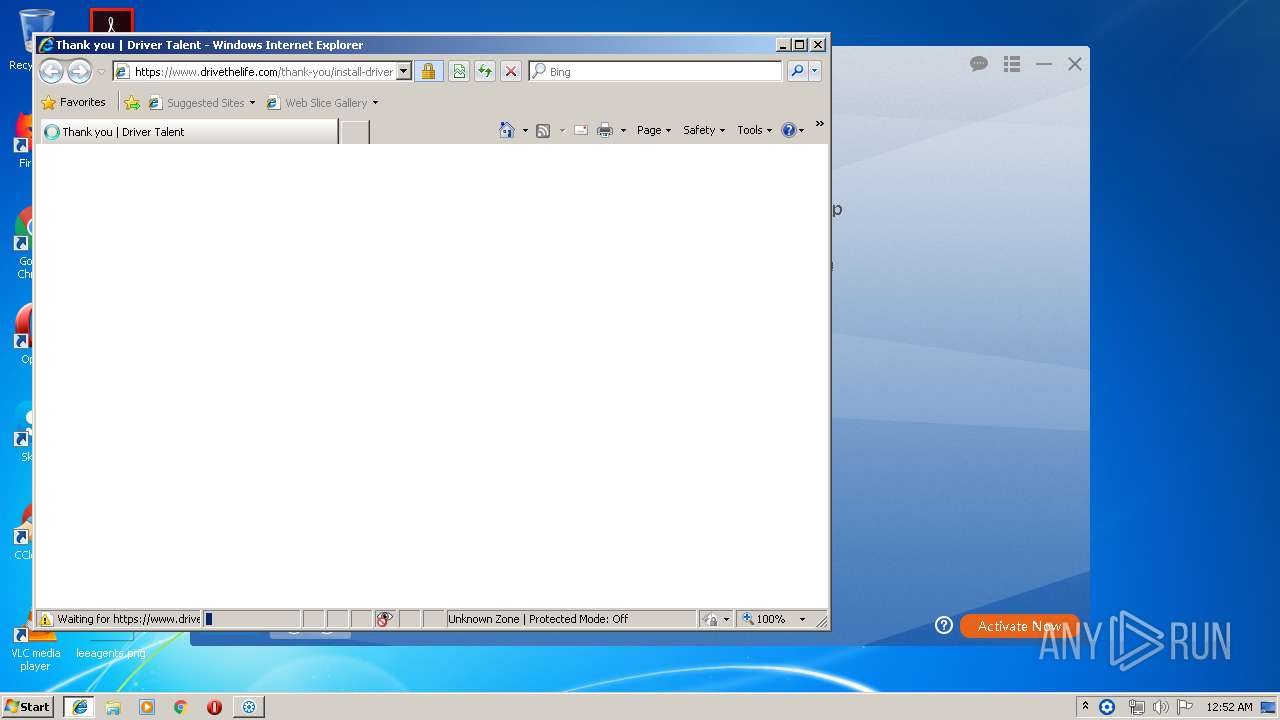Click the privacy report eye icon in status bar

click(x=385, y=619)
